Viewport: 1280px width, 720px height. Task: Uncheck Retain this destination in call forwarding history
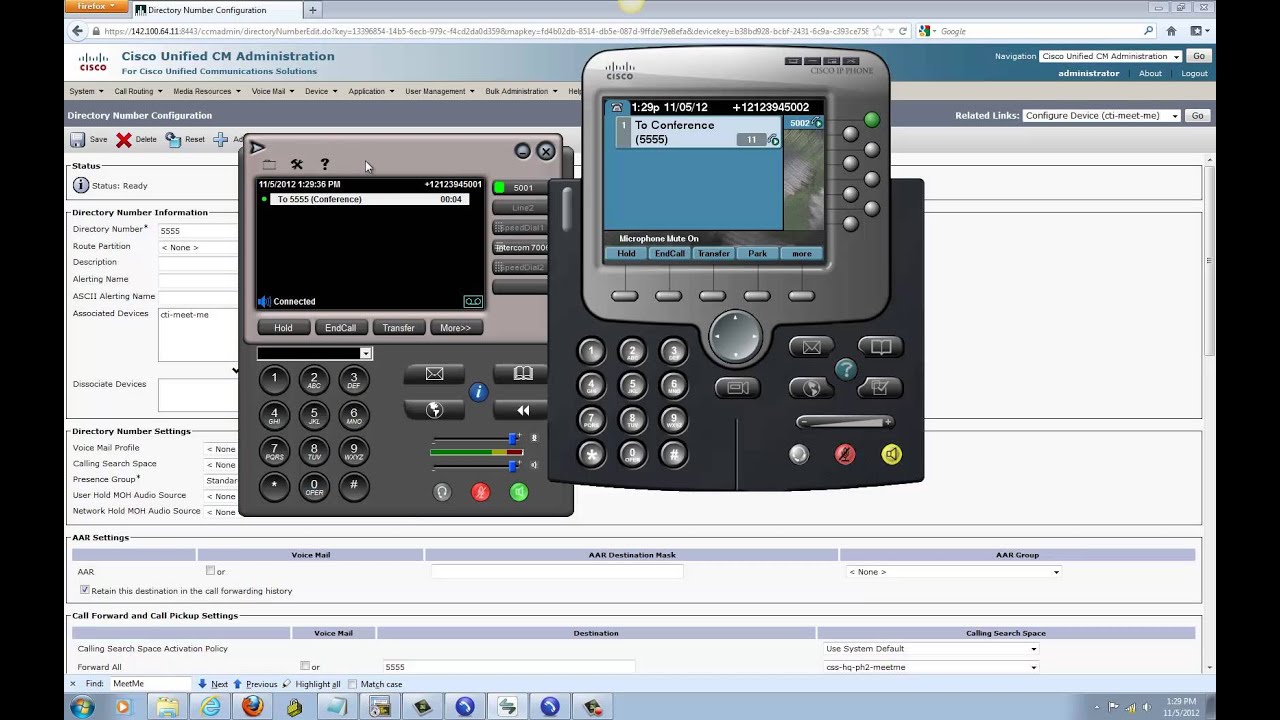tap(84, 590)
